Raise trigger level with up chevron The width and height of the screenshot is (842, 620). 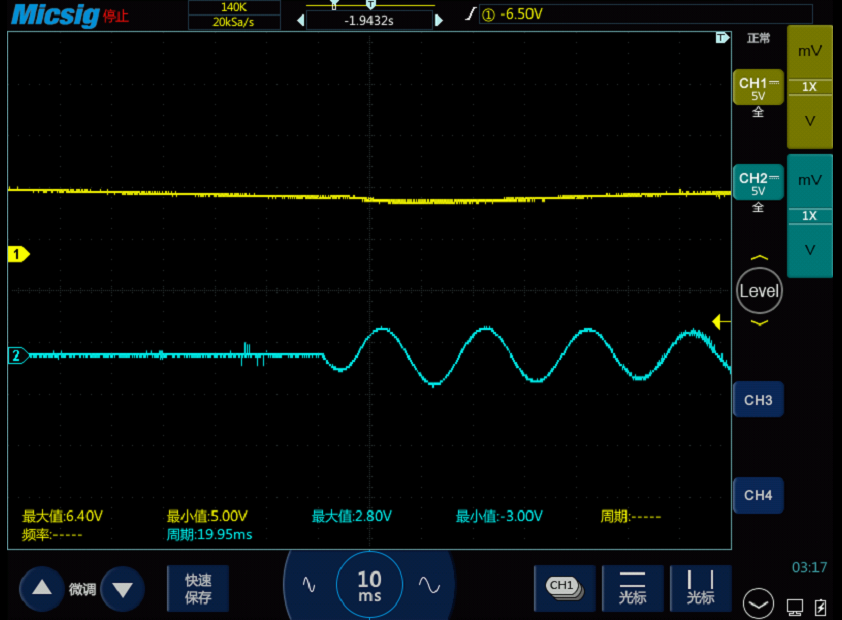pos(759,258)
